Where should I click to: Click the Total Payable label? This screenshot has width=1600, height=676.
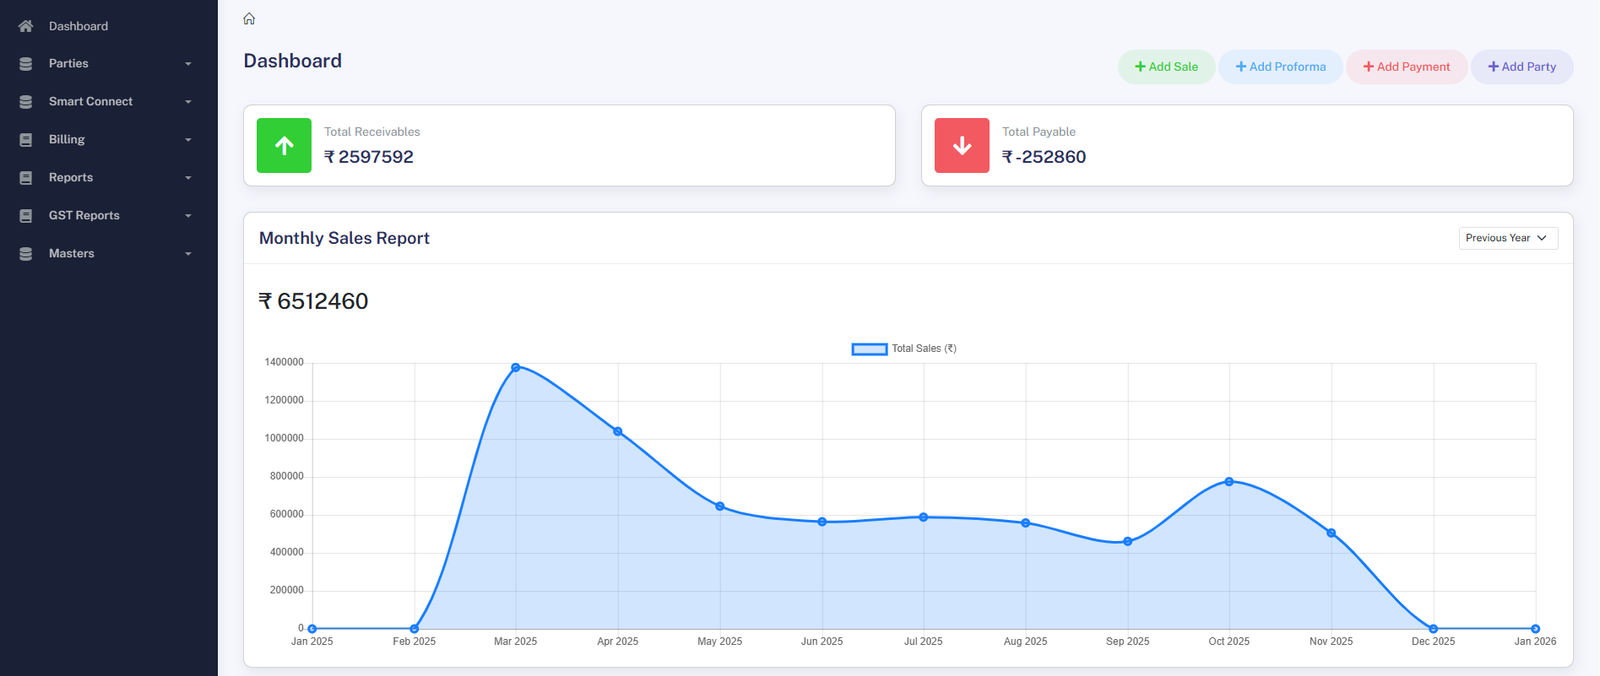click(1039, 132)
